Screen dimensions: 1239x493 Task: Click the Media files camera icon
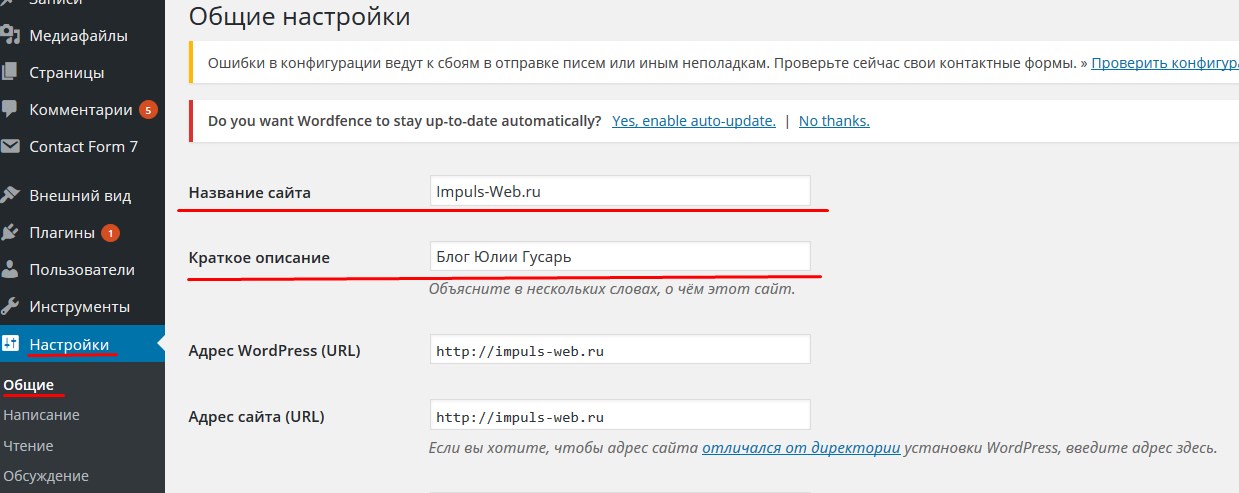click(10, 36)
